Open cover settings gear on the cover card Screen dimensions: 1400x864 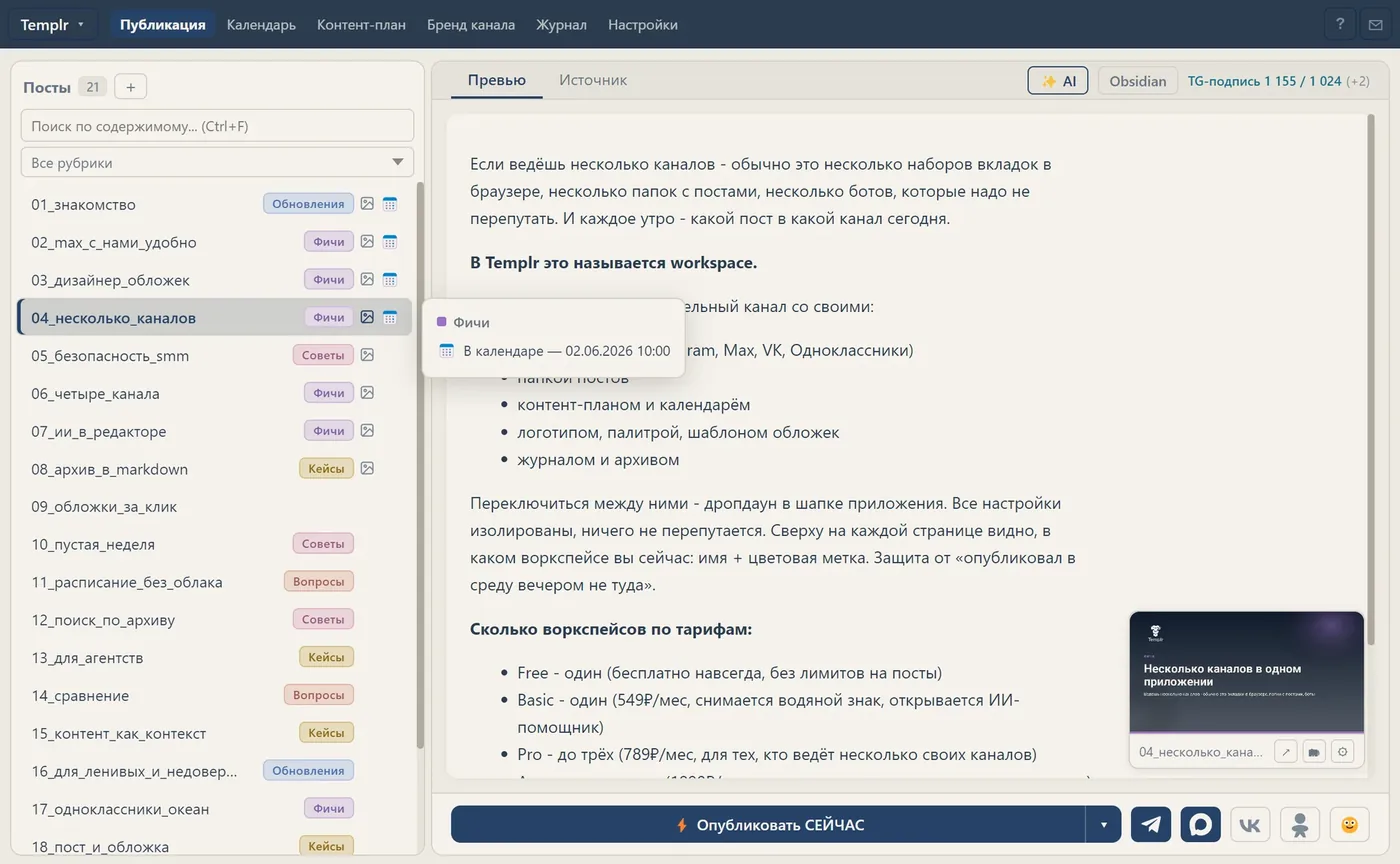click(x=1343, y=751)
